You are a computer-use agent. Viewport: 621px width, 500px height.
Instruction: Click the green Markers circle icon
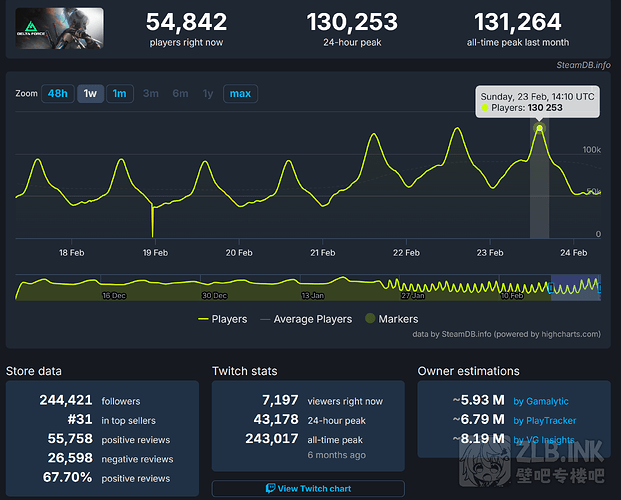coord(372,319)
